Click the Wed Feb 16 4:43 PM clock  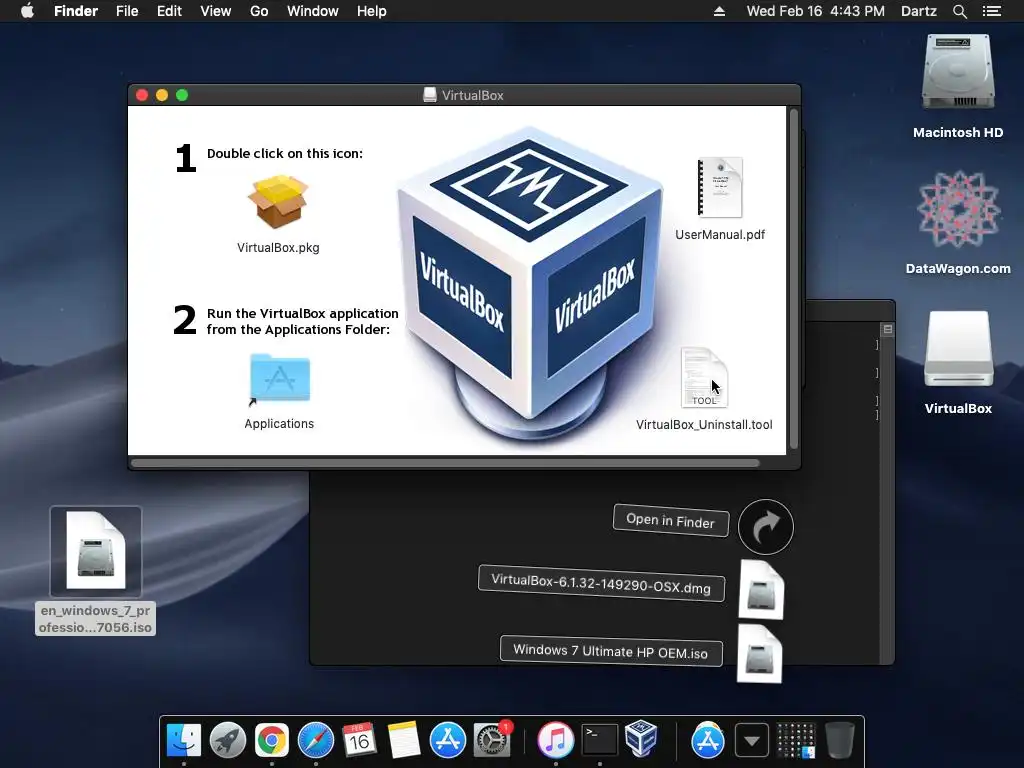tap(816, 11)
